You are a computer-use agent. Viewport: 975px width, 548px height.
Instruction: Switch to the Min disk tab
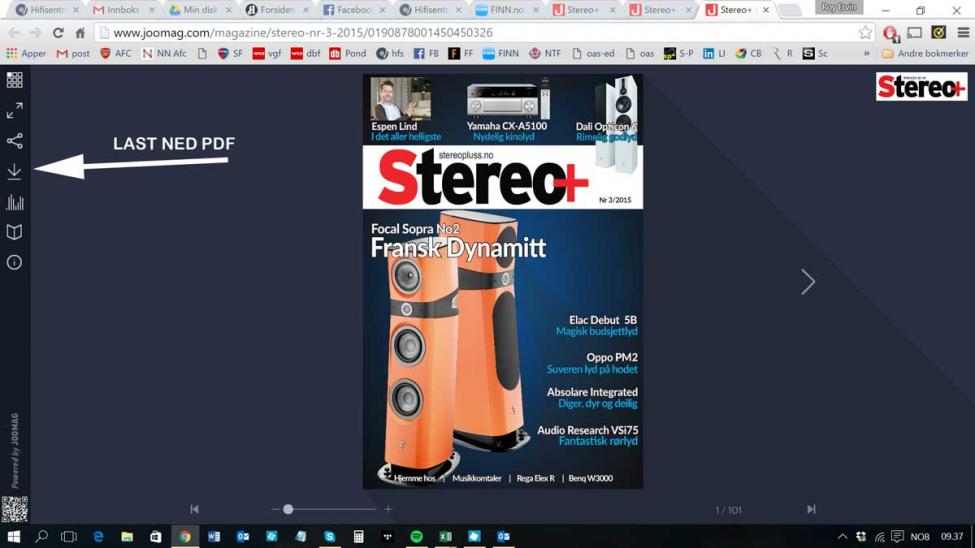(199, 10)
